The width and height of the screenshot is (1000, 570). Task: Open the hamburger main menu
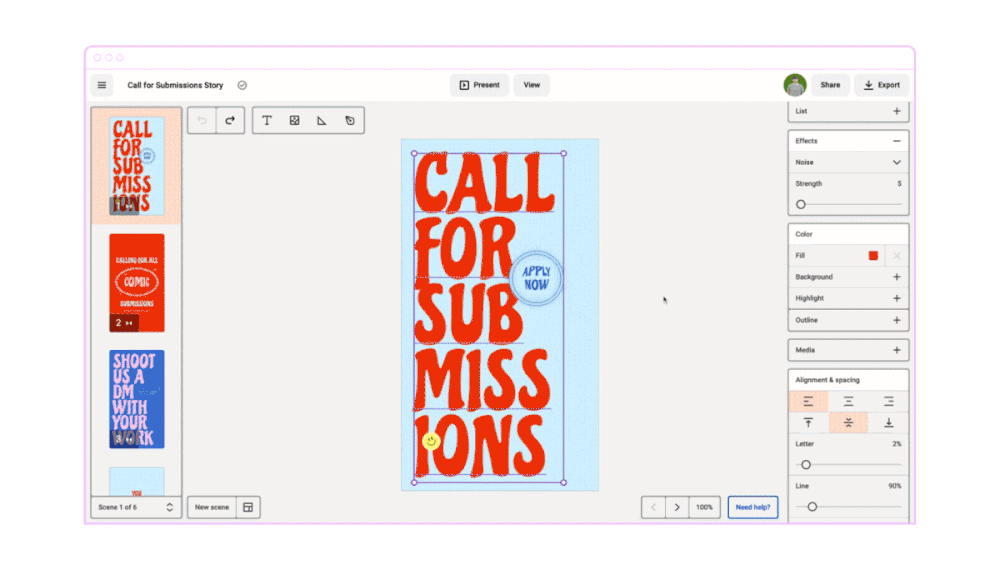click(x=101, y=85)
